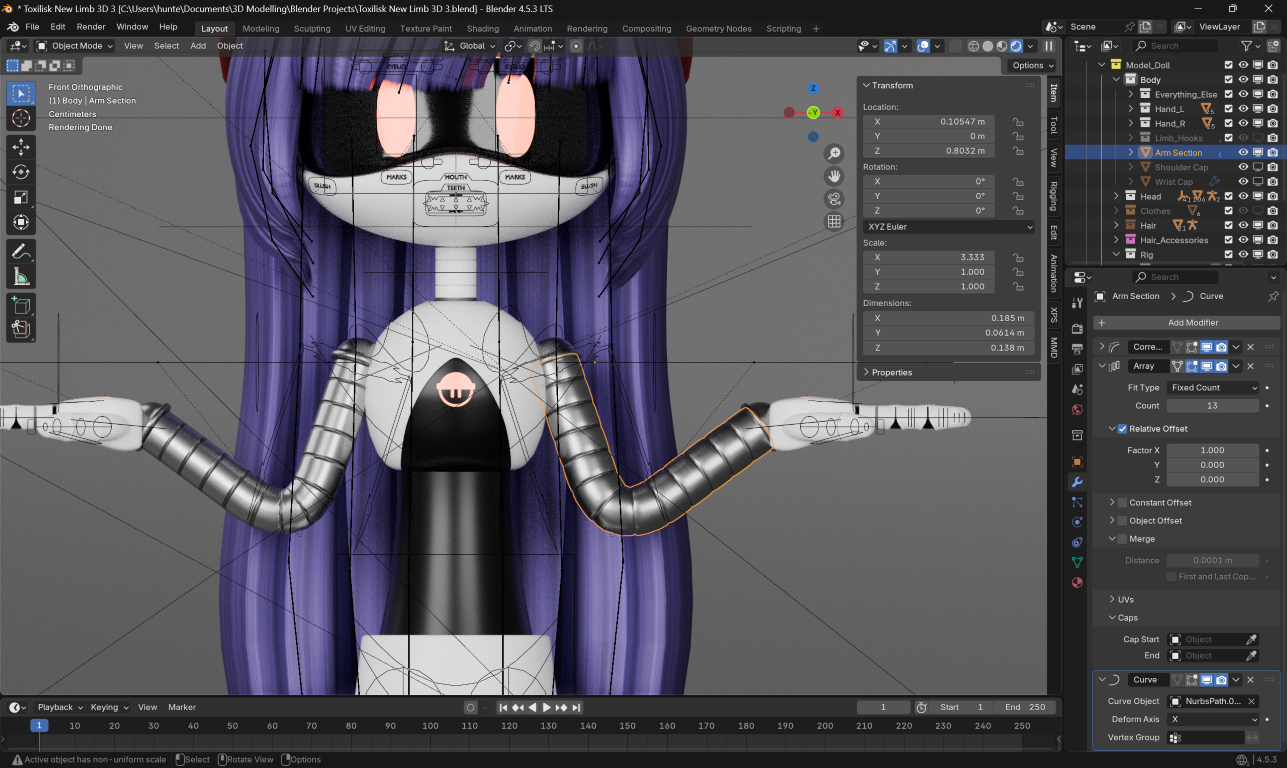Image resolution: width=1287 pixels, height=768 pixels.
Task: Pin the properties editor context
Action: (1273, 296)
